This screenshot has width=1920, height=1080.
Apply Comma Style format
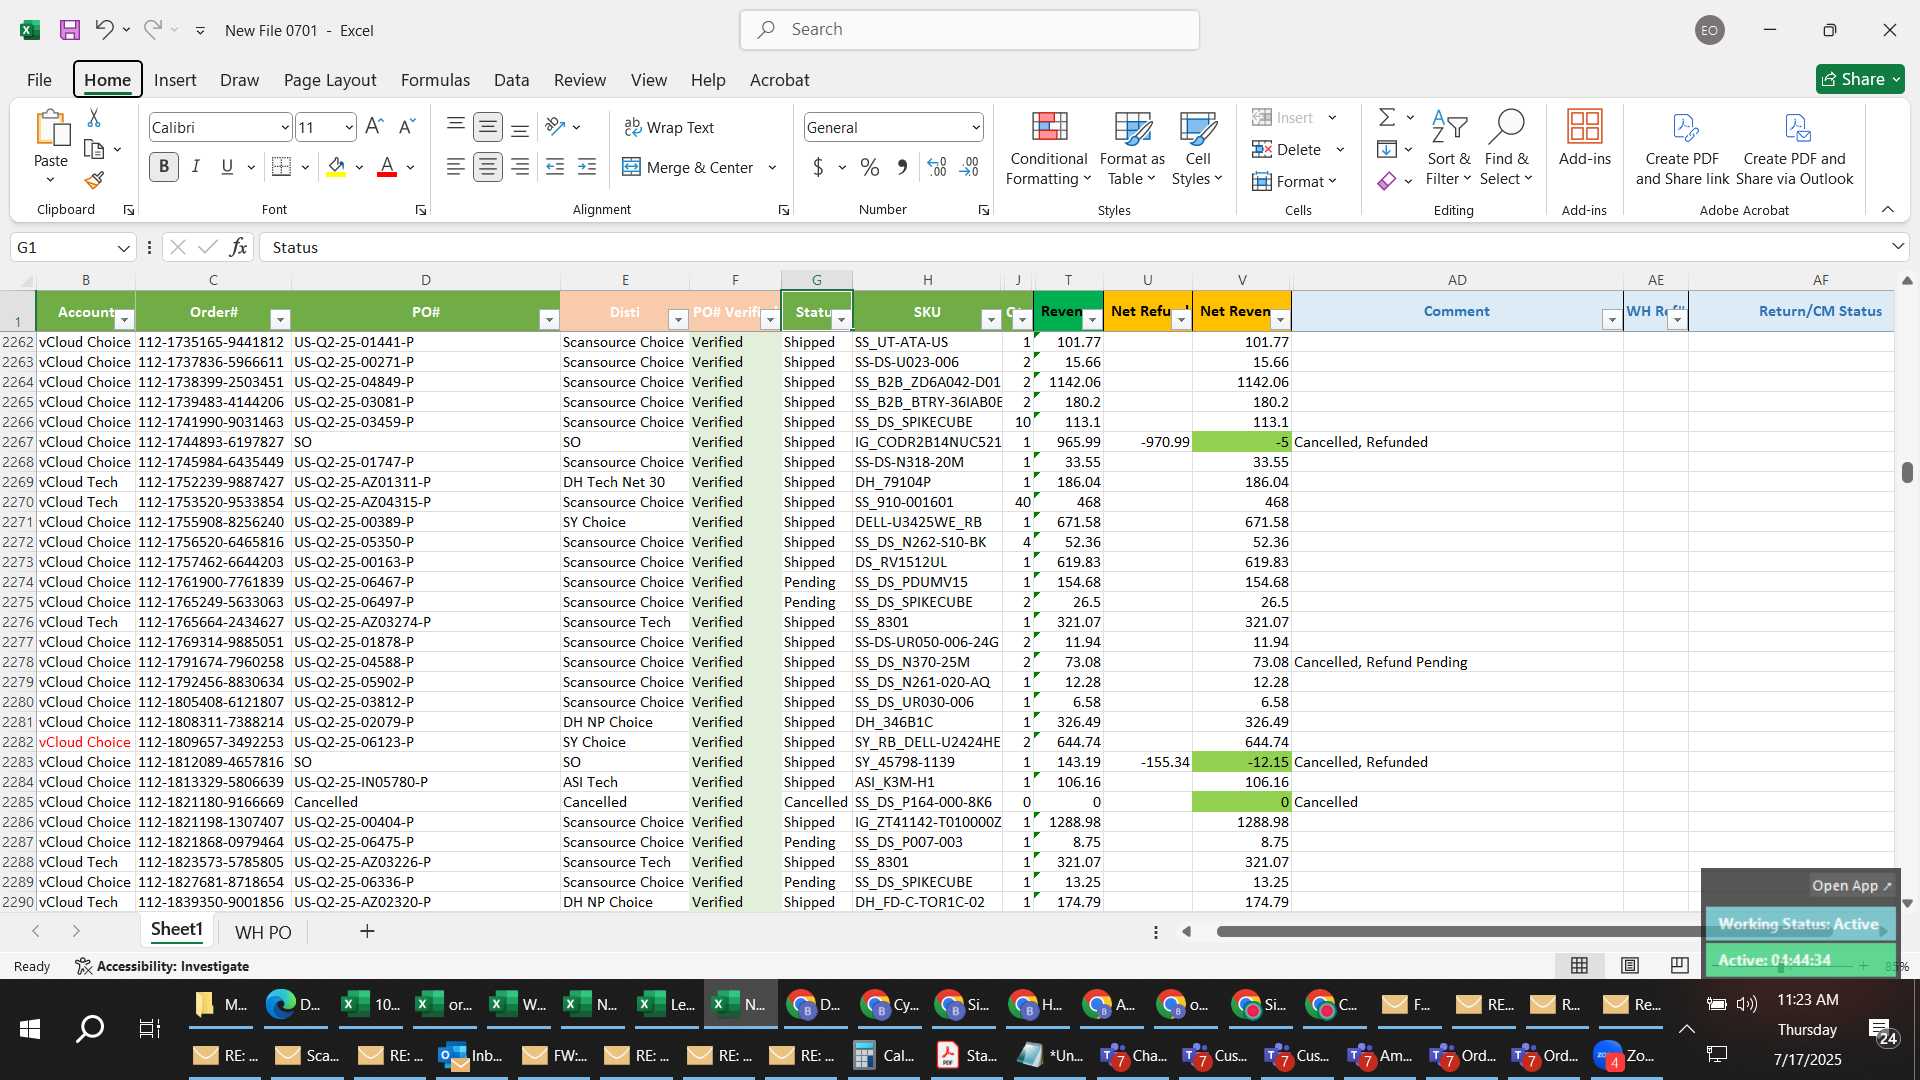pyautogui.click(x=902, y=167)
